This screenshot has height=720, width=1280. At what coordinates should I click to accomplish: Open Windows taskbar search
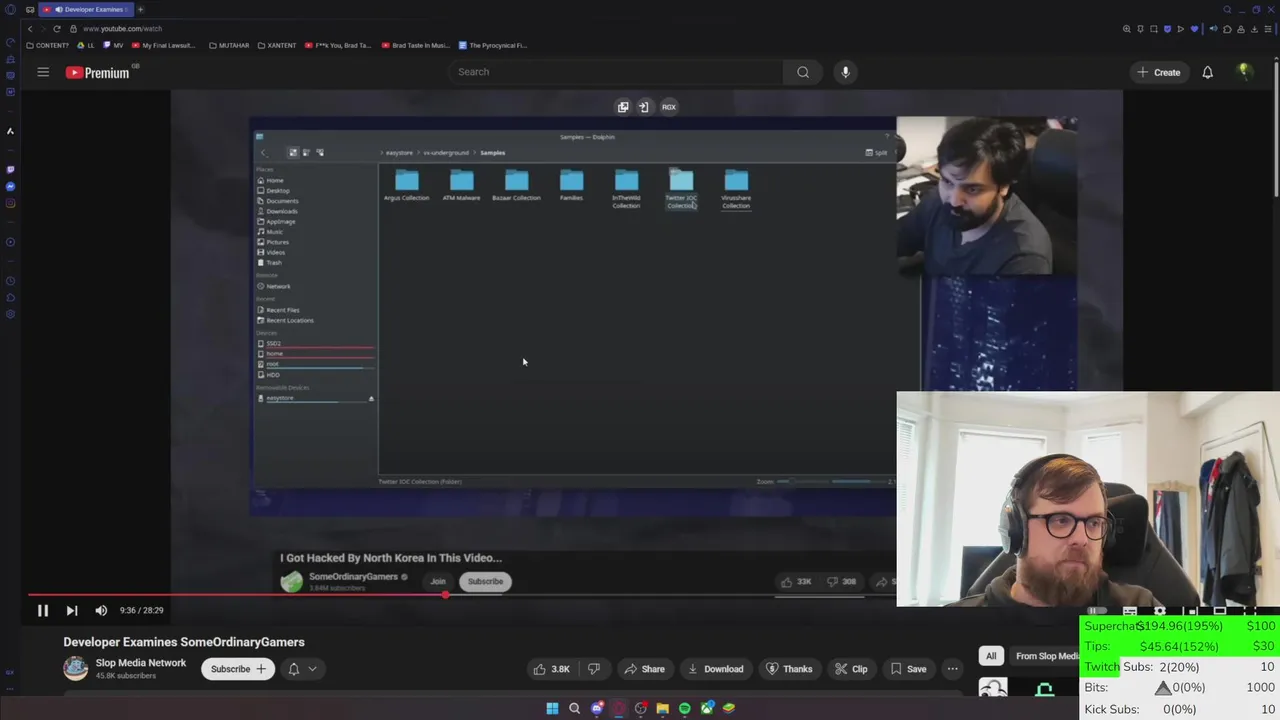[574, 708]
